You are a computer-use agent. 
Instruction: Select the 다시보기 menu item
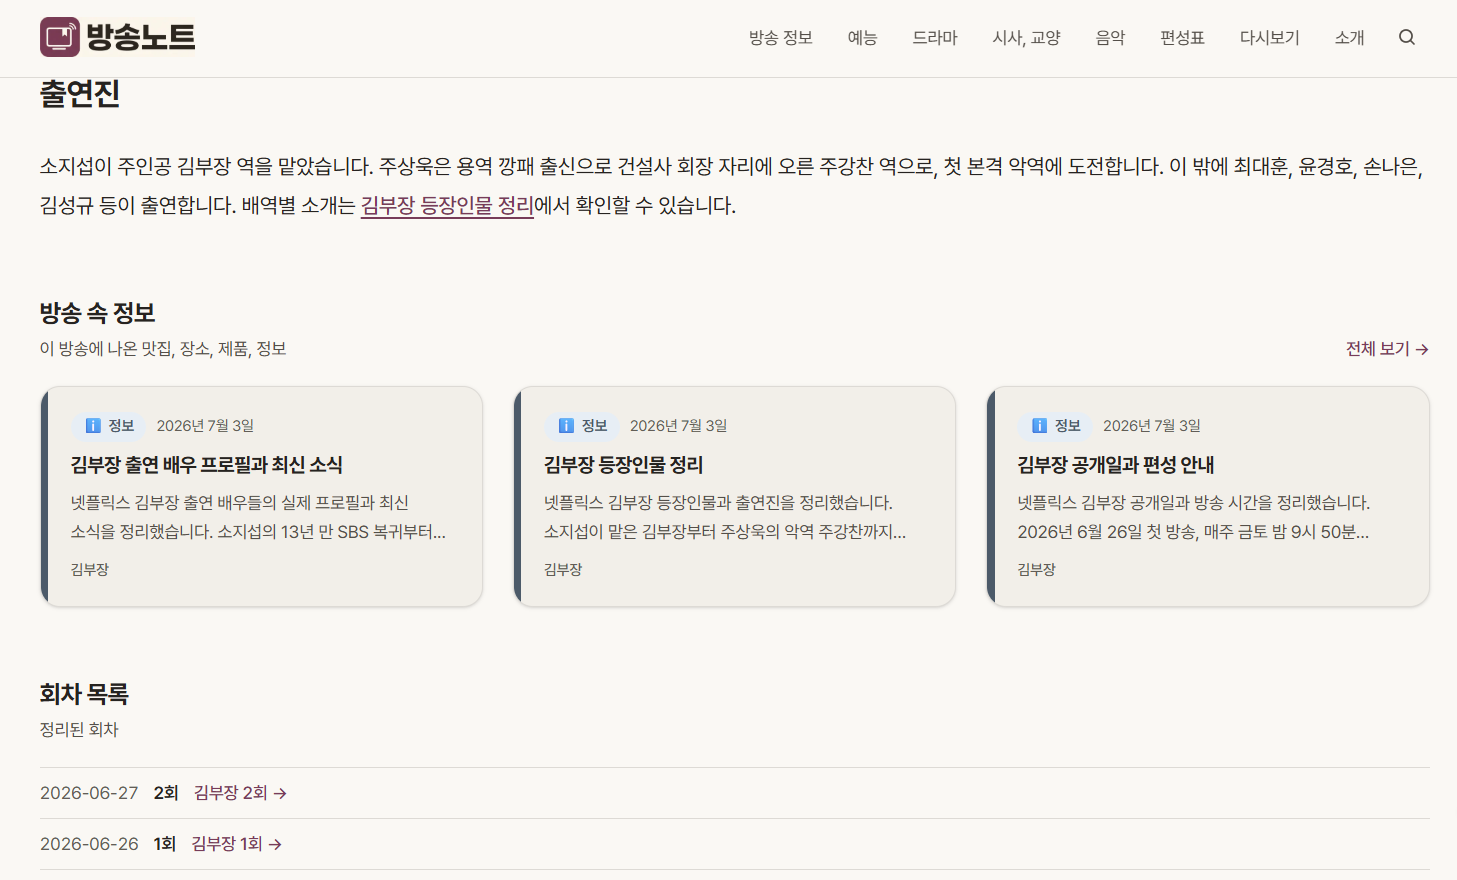1270,38
